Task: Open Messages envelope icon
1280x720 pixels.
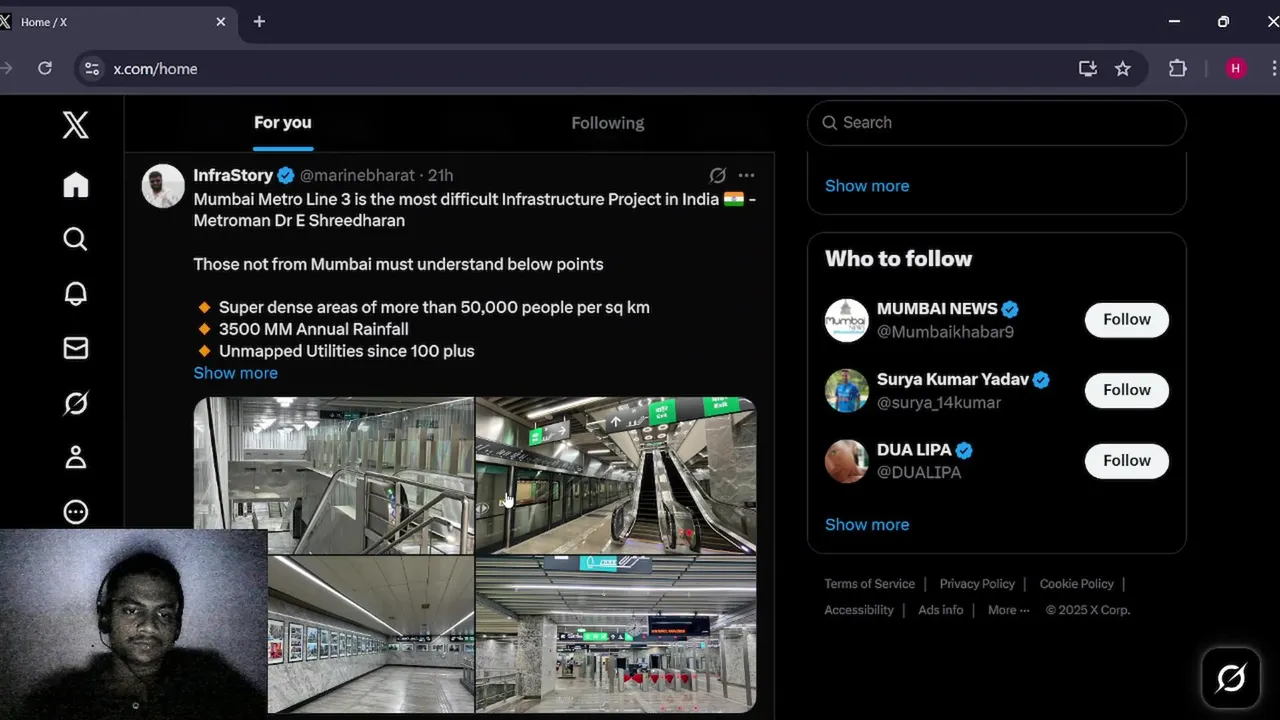Action: (75, 348)
